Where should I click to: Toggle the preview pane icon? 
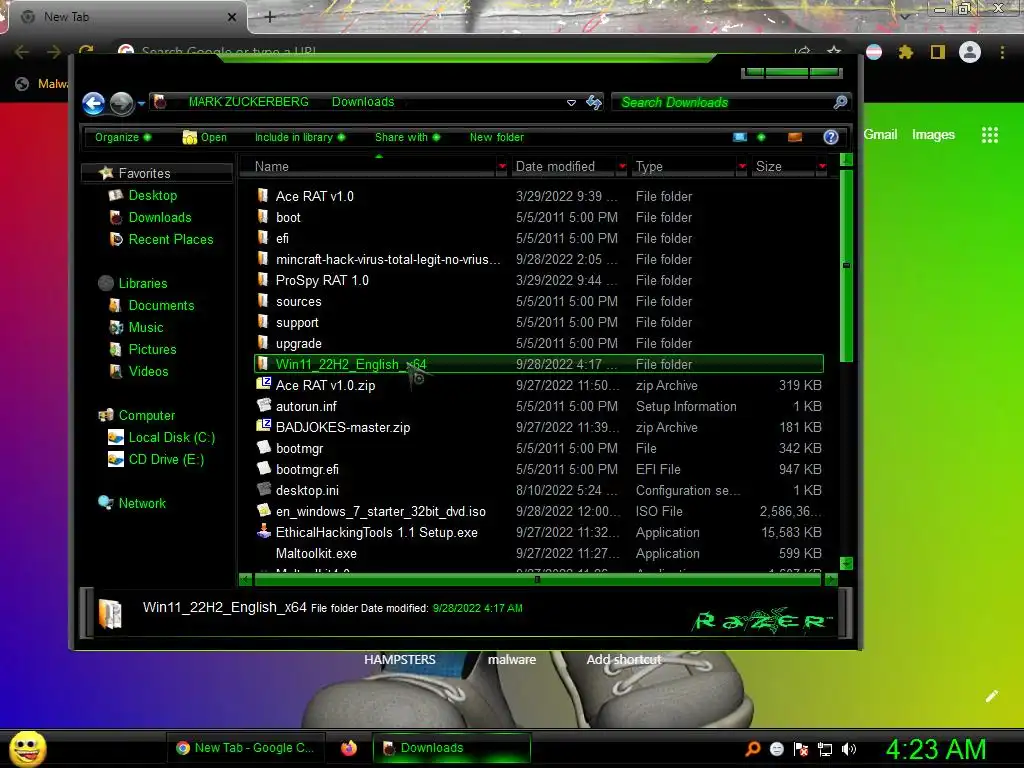[x=795, y=137]
